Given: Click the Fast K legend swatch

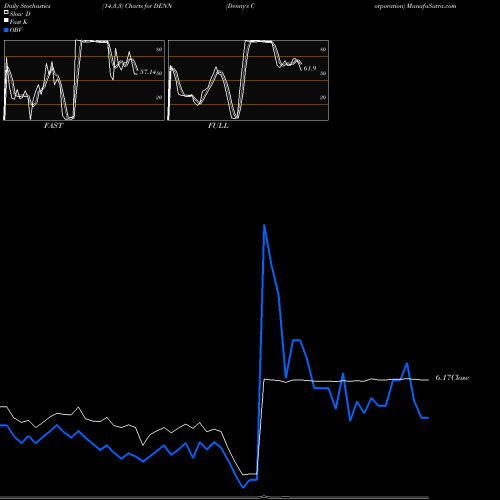Looking at the screenshot, I should pos(6,21).
